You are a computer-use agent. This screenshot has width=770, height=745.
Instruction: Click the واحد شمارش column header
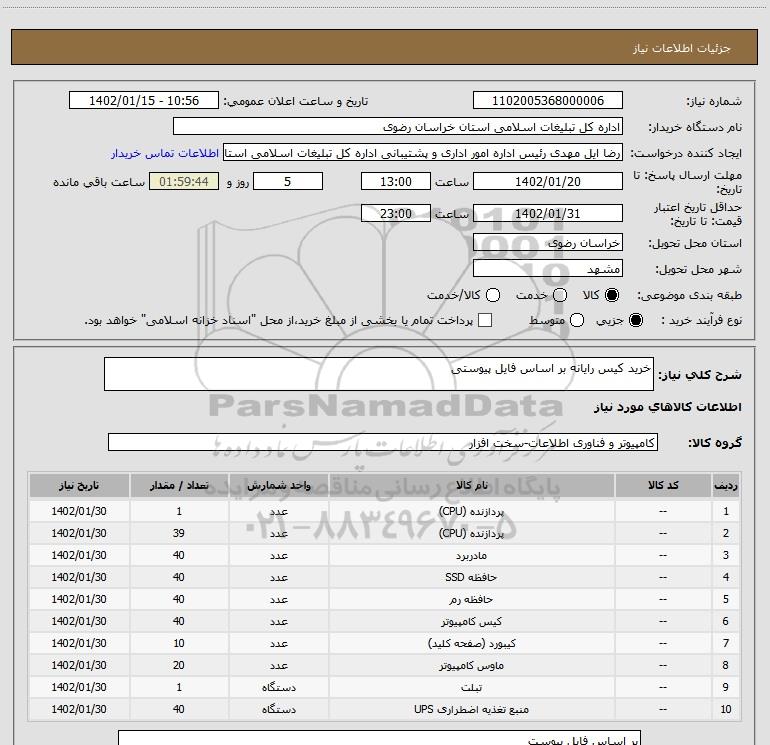coord(278,485)
